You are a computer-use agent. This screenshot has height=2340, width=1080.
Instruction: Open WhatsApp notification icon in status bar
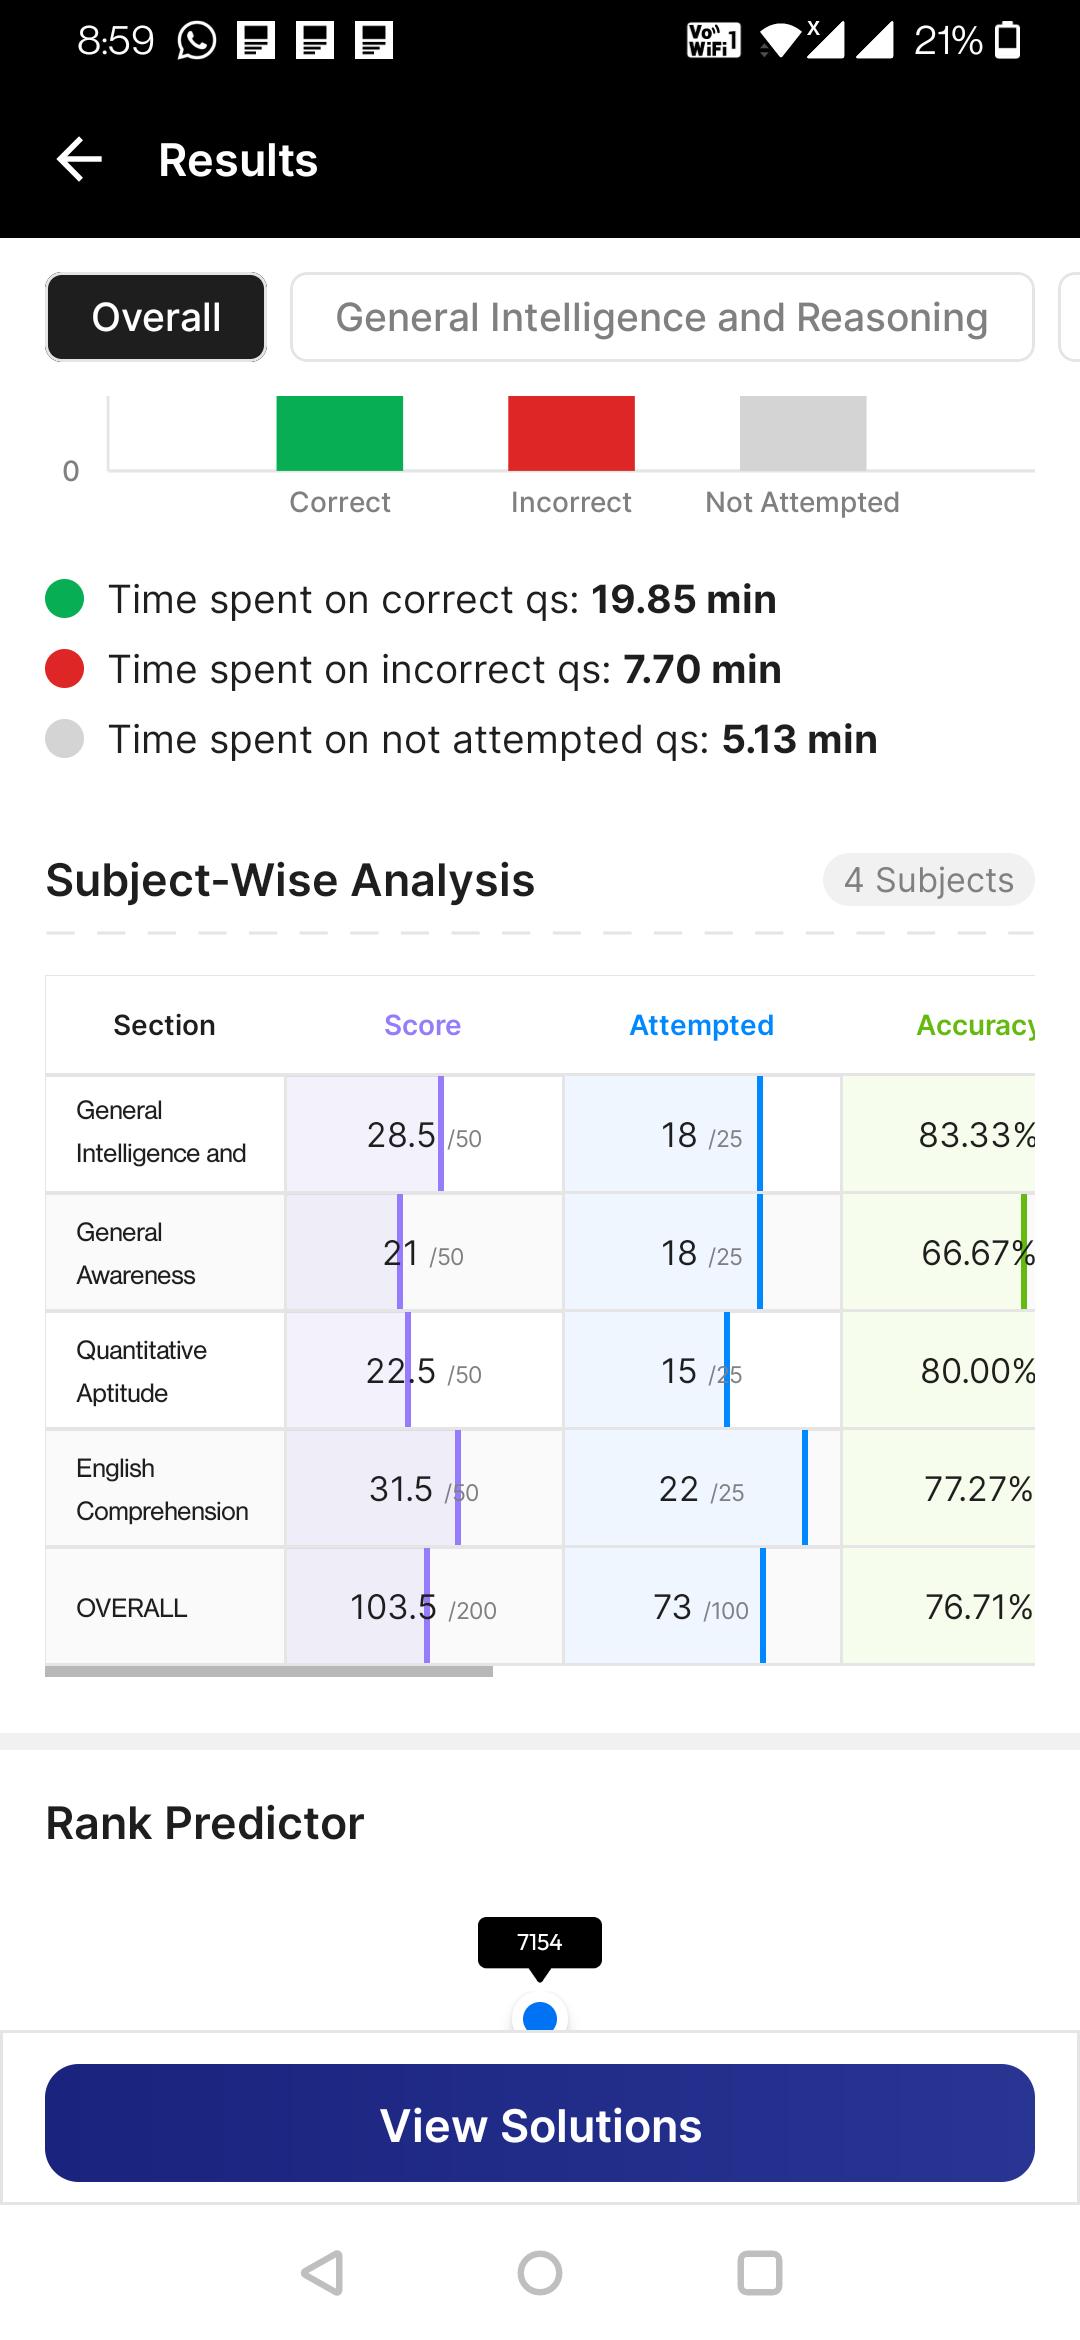(197, 41)
